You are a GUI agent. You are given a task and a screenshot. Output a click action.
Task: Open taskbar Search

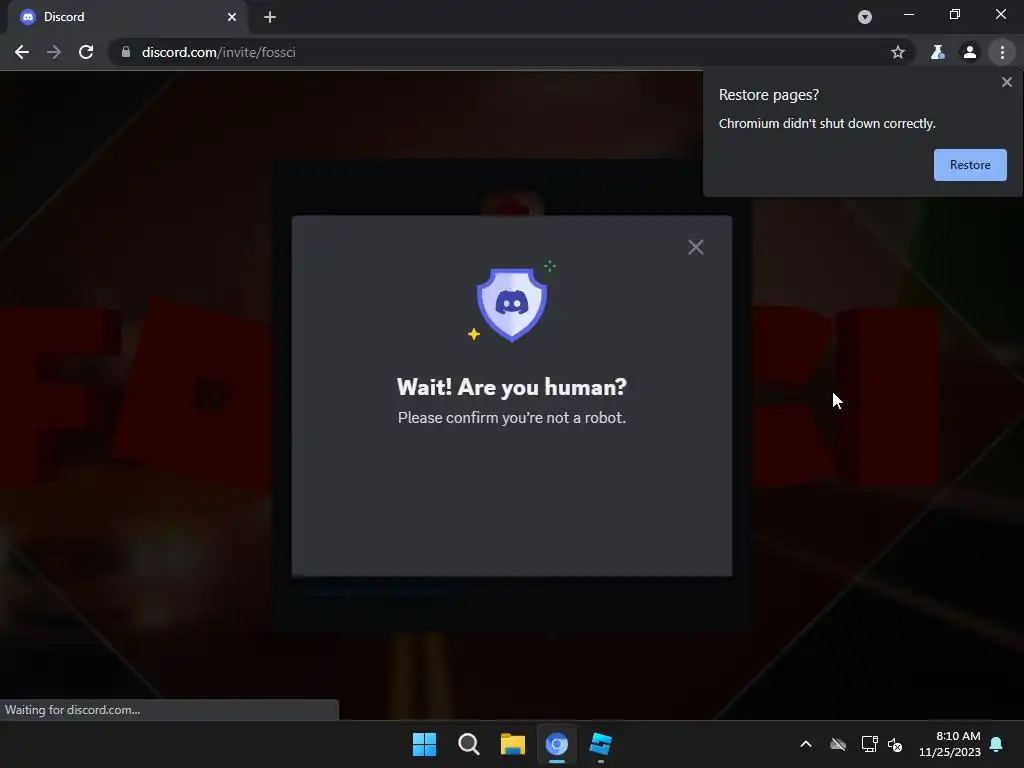(469, 744)
